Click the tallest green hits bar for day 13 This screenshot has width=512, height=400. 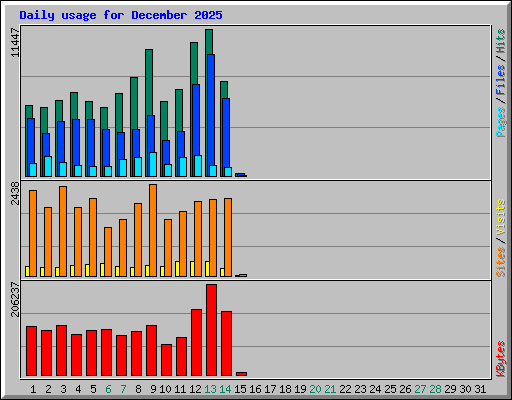click(x=209, y=42)
